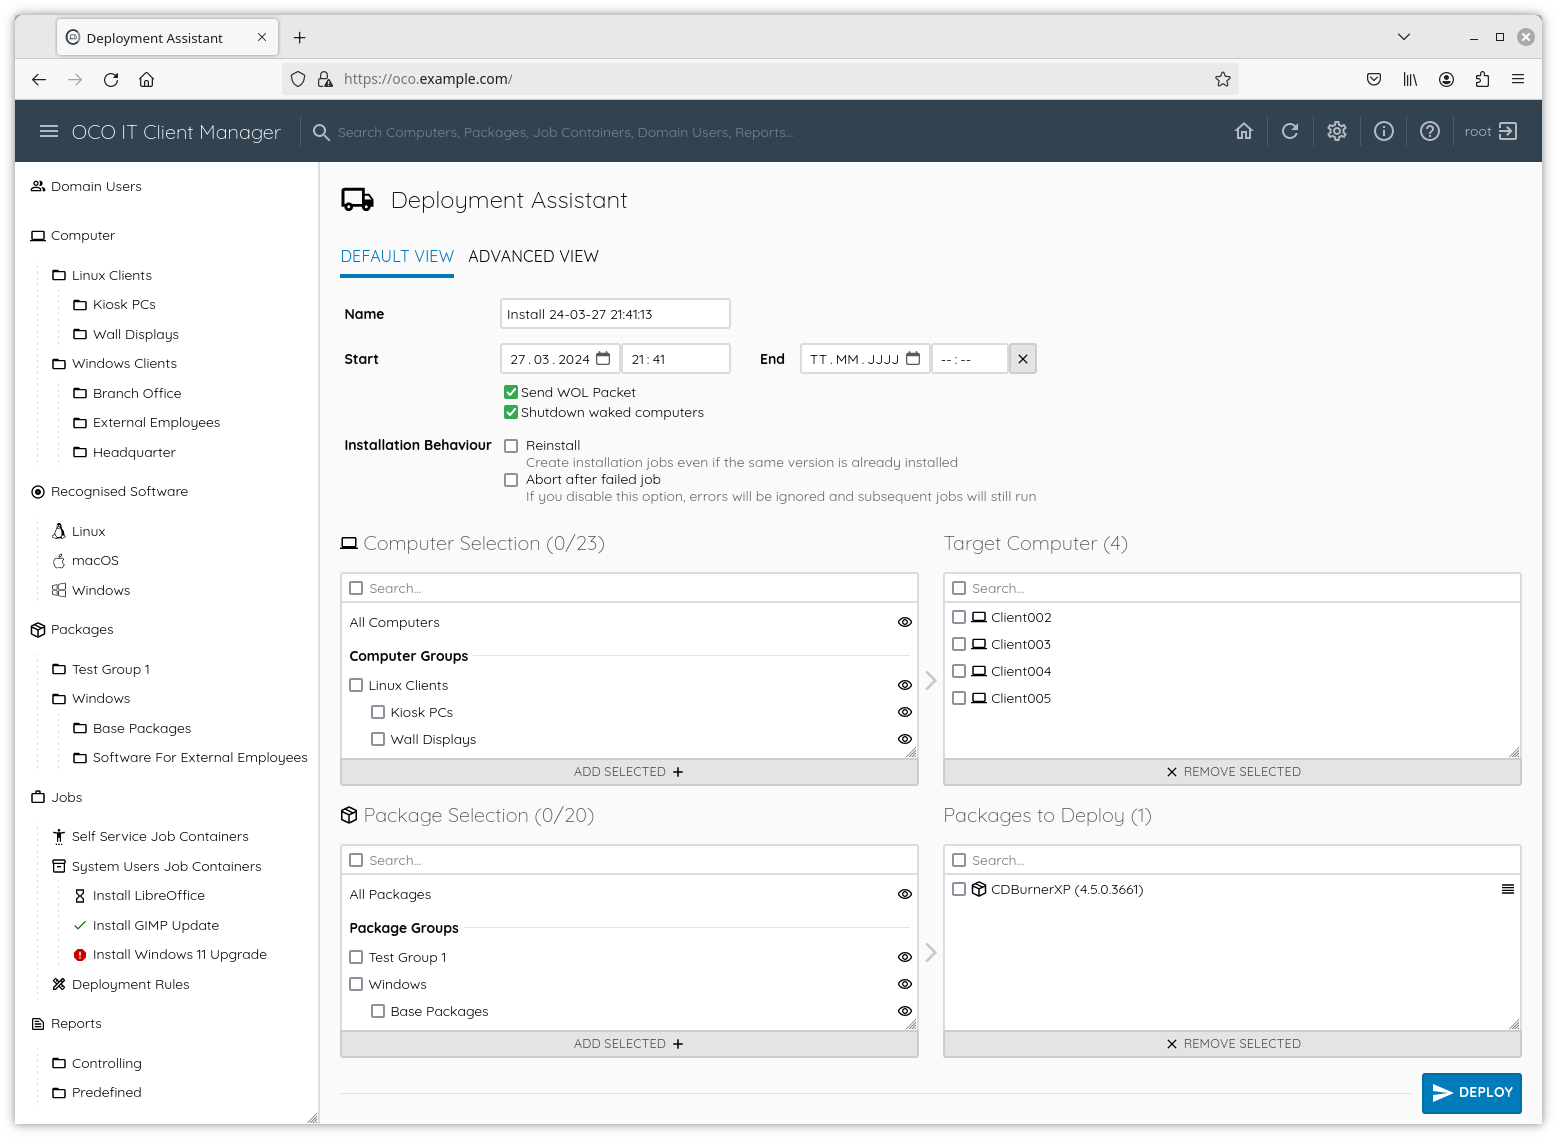Open the Packages section in sidebar

(x=72, y=630)
